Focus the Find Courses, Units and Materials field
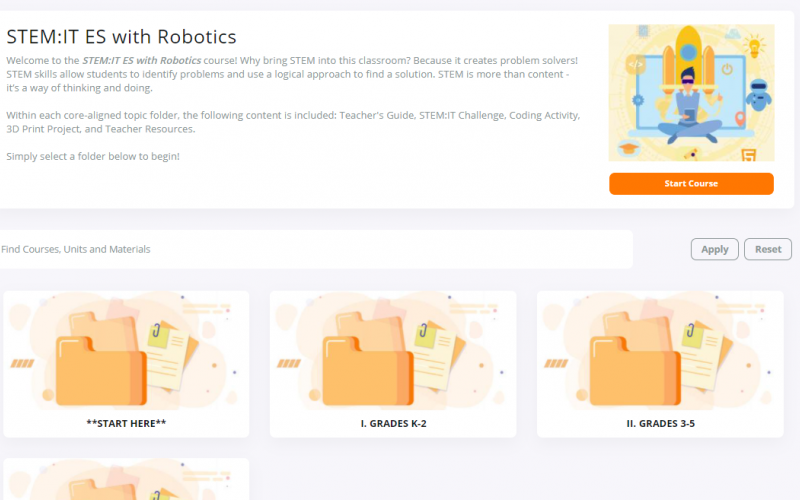 [x=315, y=249]
